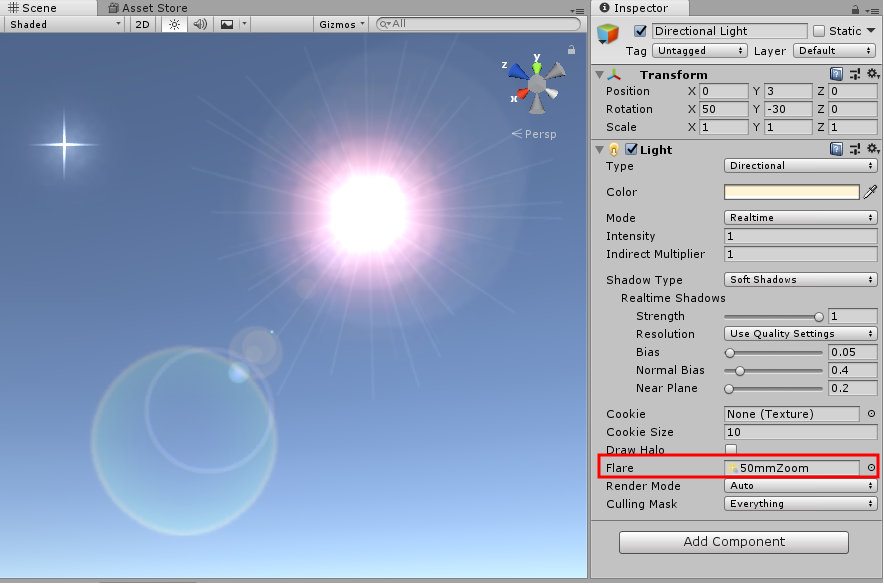This screenshot has width=884, height=584.
Task: Click the scene search field
Action: coord(478,24)
